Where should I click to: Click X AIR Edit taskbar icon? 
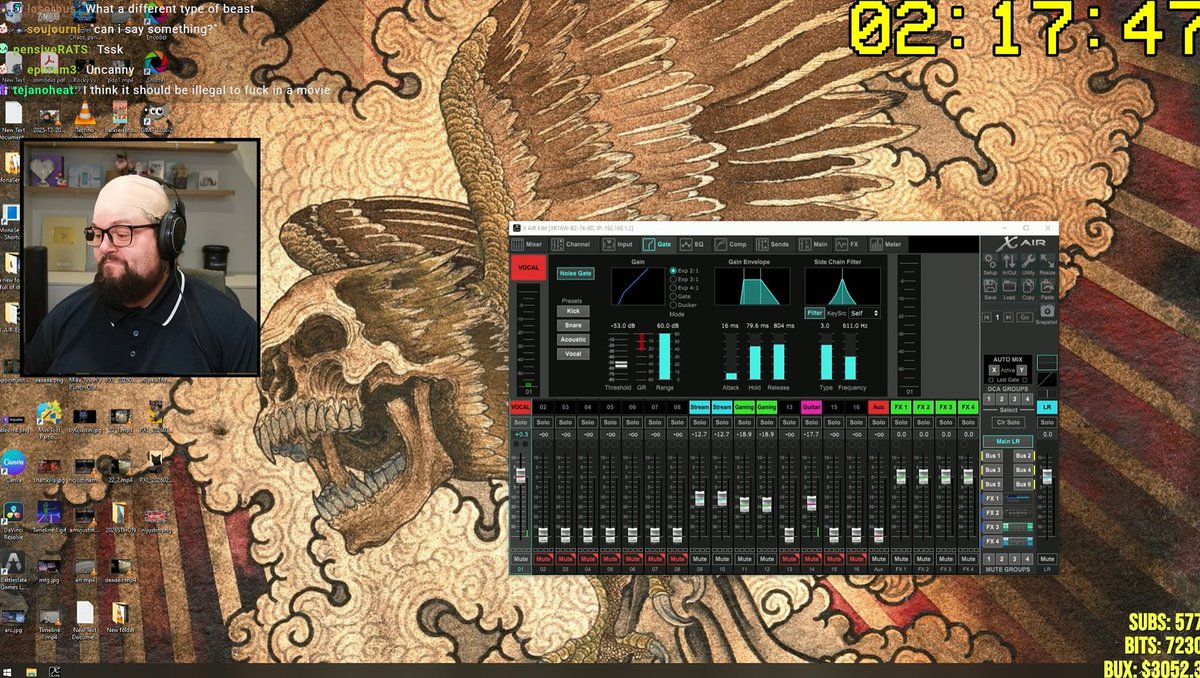(x=54, y=671)
